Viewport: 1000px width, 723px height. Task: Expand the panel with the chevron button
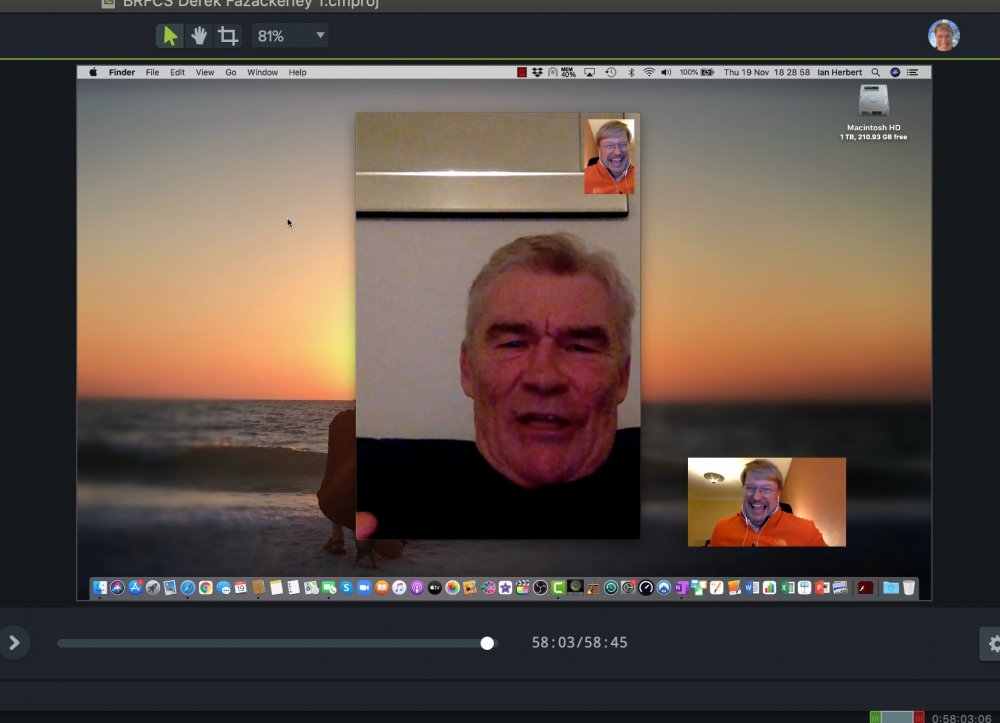tap(14, 643)
